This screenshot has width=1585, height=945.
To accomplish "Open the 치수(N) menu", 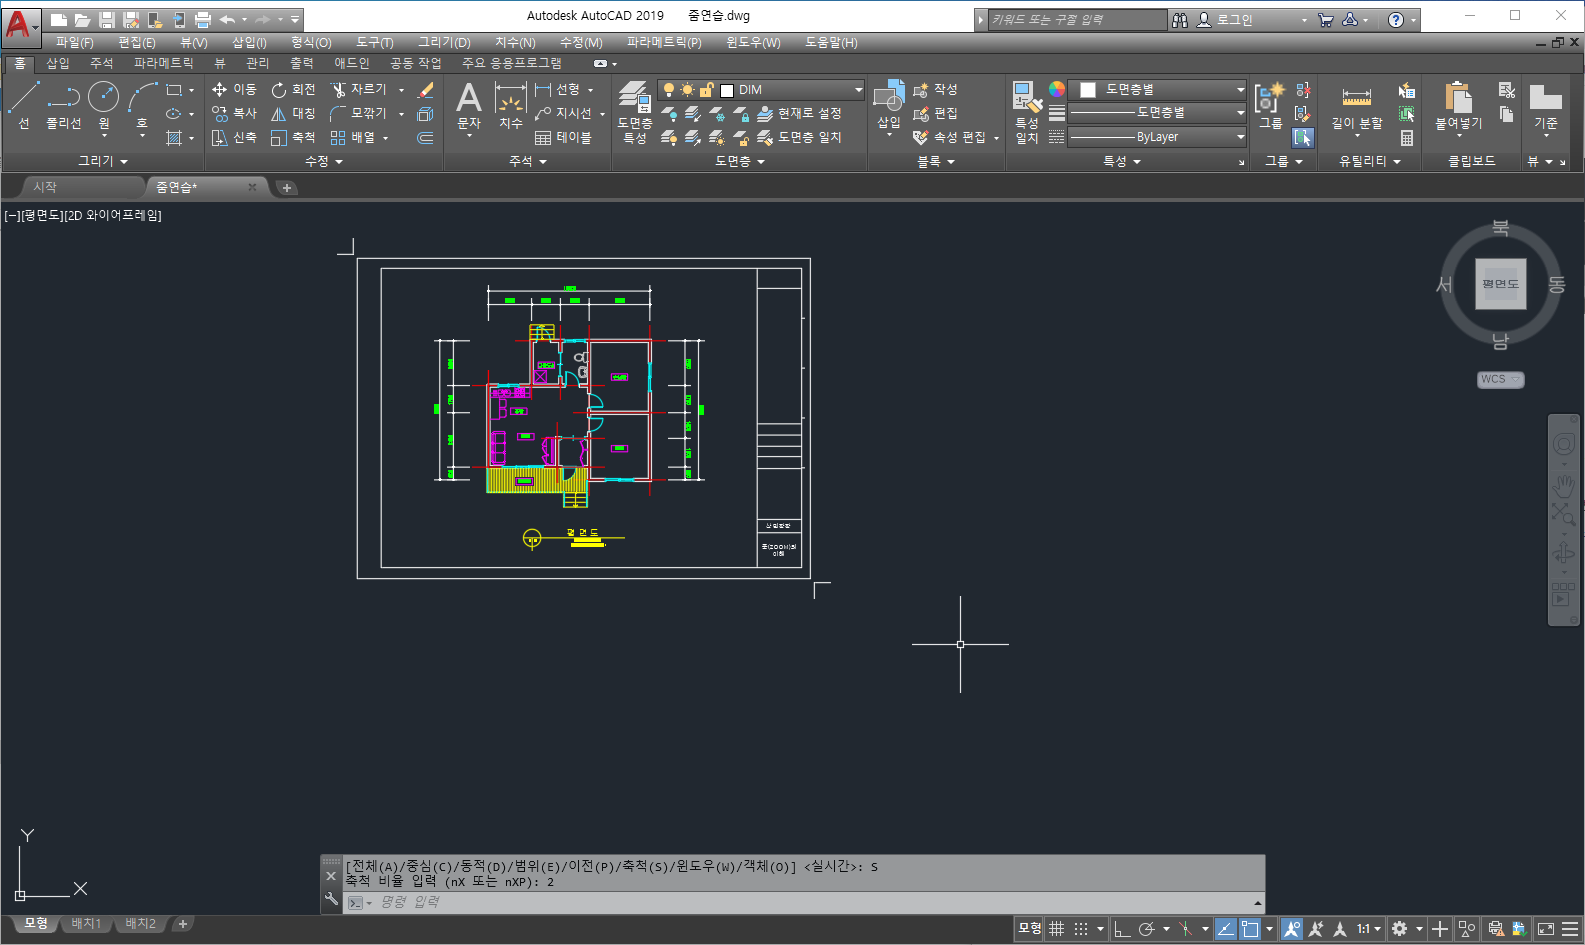I will click(515, 42).
